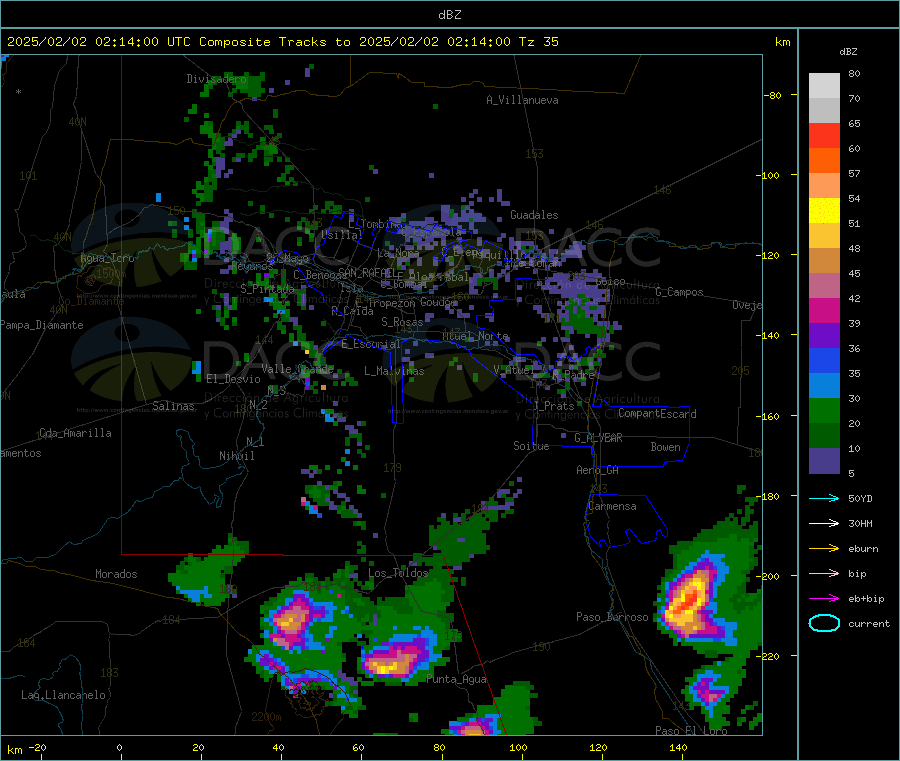Click the Carmensa map label
Viewport: 900px width, 761px height.
[x=612, y=506]
